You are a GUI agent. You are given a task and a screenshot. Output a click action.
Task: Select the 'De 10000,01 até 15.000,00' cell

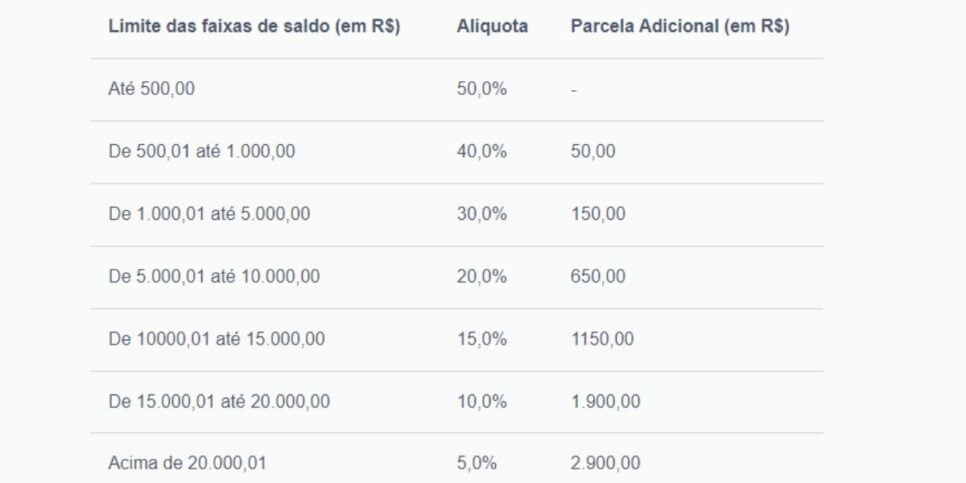click(216, 339)
